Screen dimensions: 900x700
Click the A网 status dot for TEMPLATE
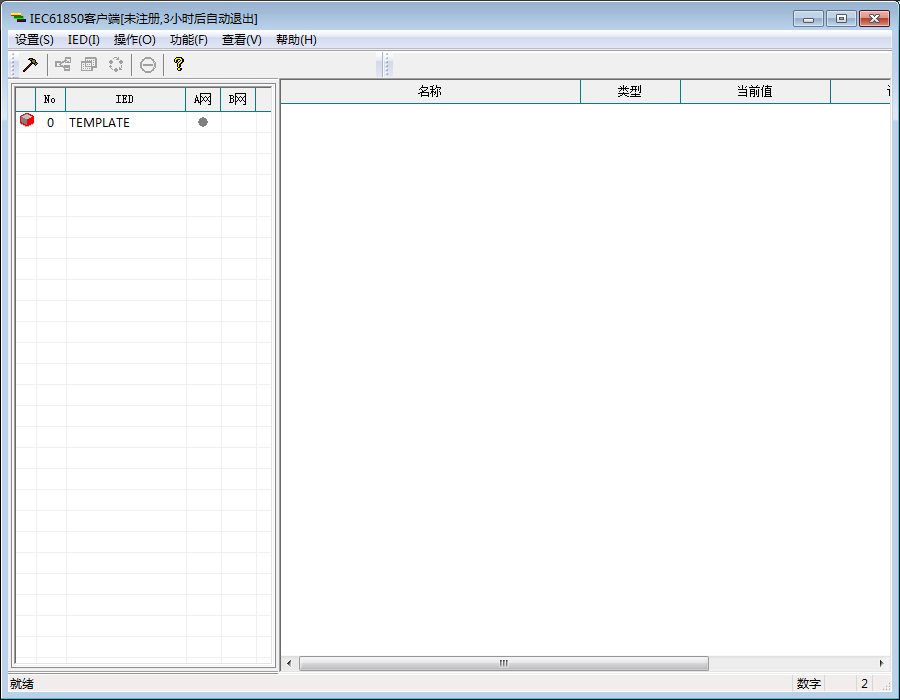(x=203, y=122)
